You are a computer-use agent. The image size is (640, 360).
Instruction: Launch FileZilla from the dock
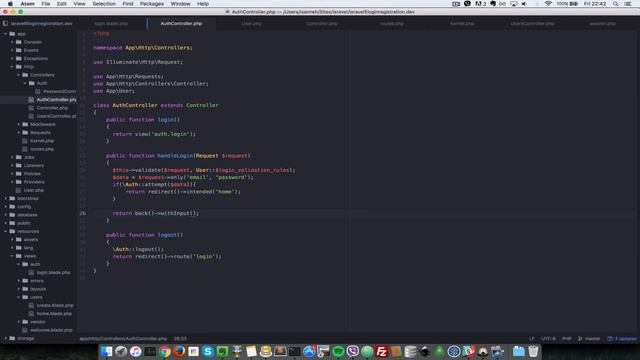(381, 351)
